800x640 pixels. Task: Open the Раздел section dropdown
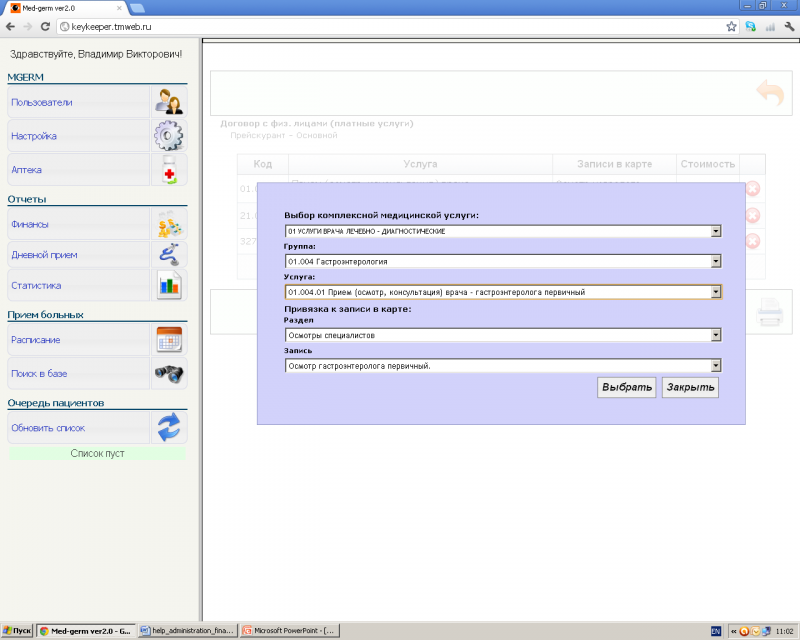pos(715,335)
